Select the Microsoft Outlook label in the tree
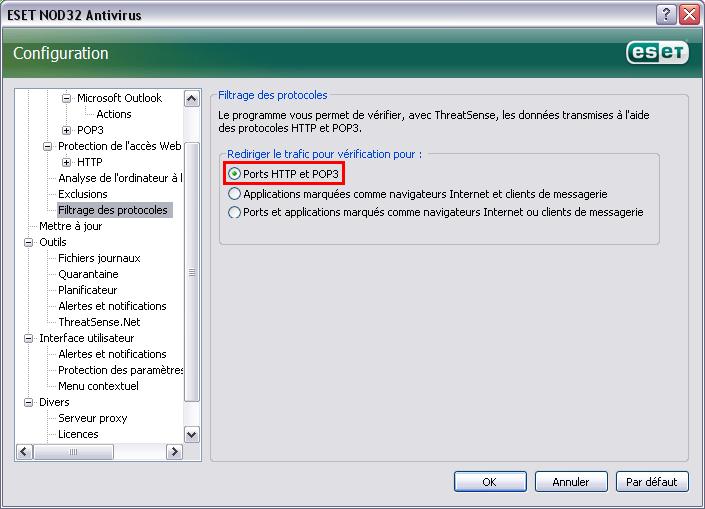Screen dimensions: 705x509 tap(120, 98)
